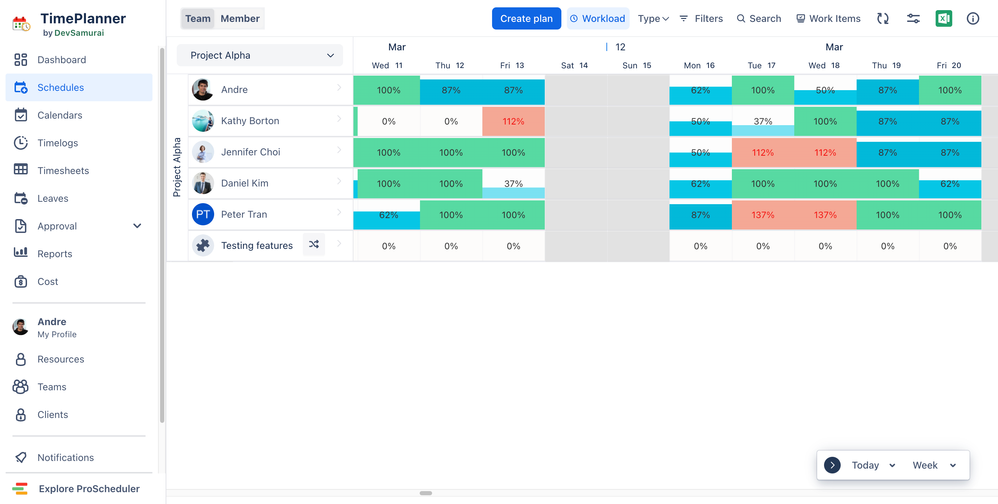
Task: Switch to the Team view
Action: (198, 18)
